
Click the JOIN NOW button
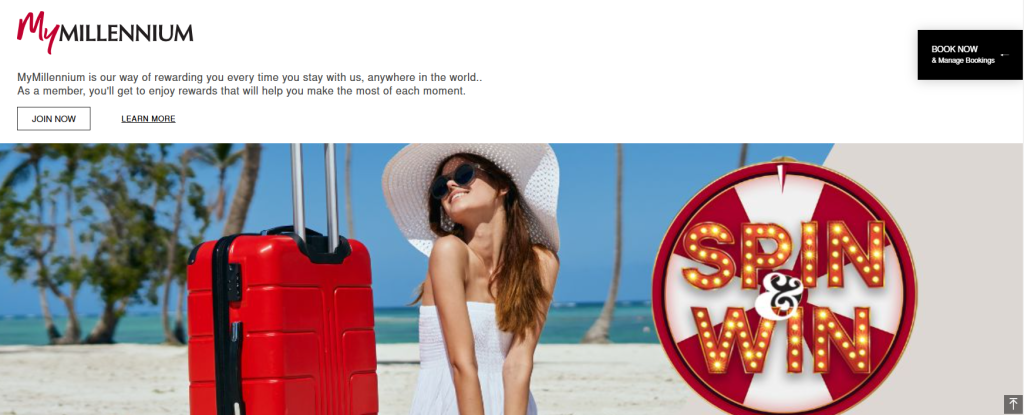(54, 119)
